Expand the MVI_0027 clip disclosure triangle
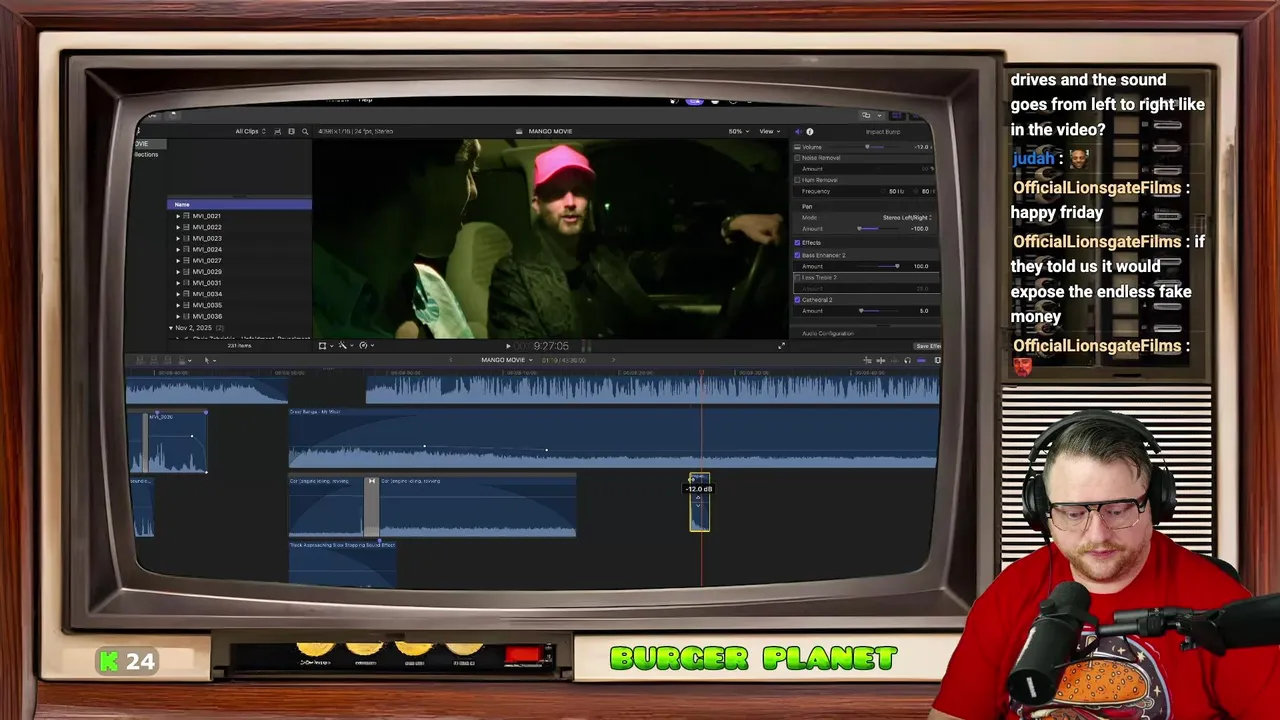 178,261
